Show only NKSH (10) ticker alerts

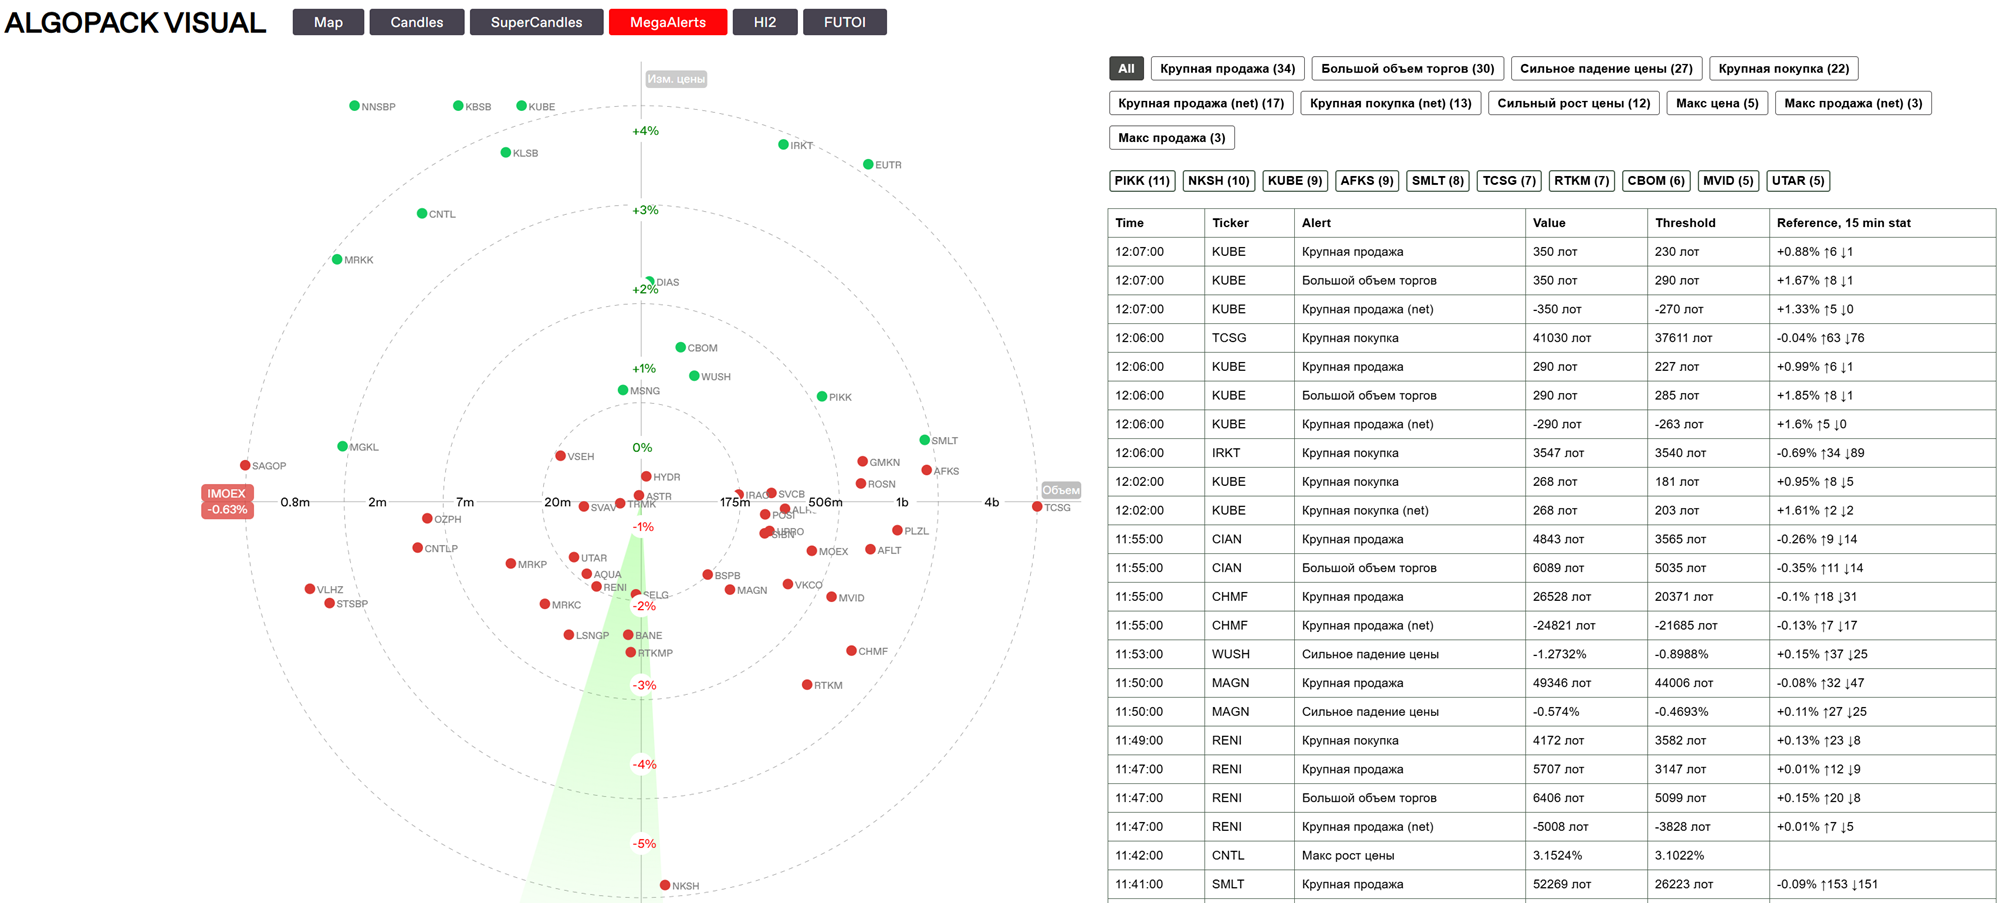click(x=1218, y=181)
